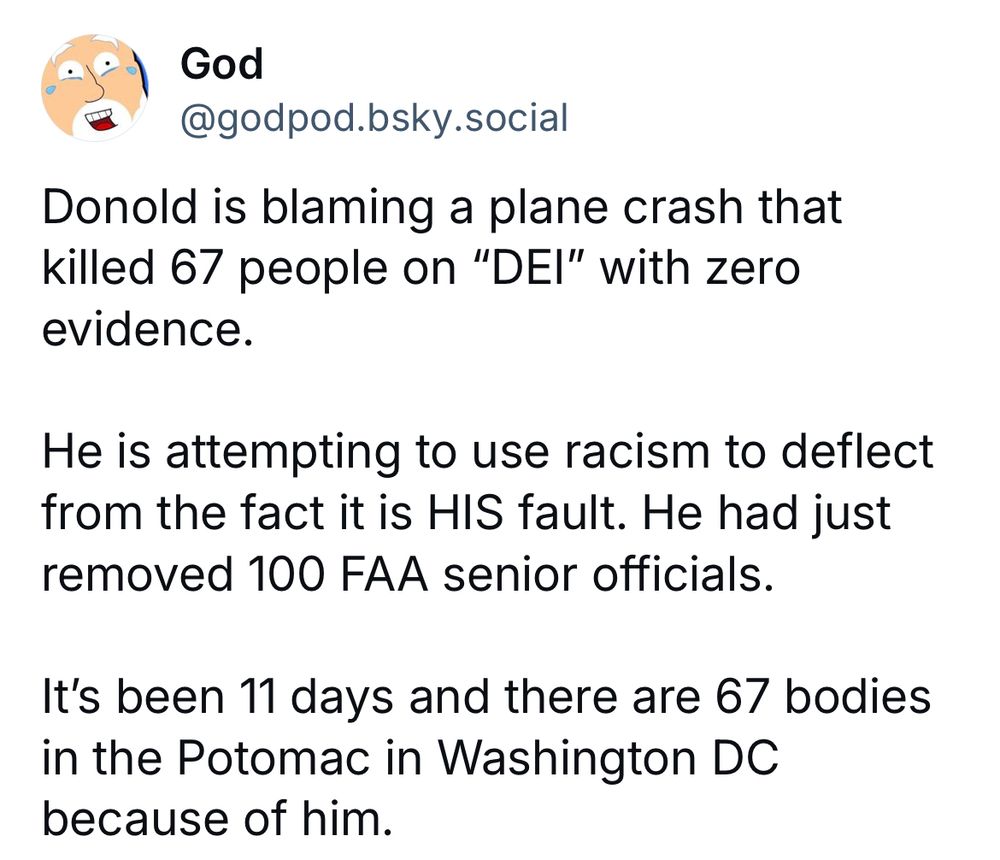Click the phrase 'senior officials.'
This screenshot has height=860, width=1000.
coord(608,574)
